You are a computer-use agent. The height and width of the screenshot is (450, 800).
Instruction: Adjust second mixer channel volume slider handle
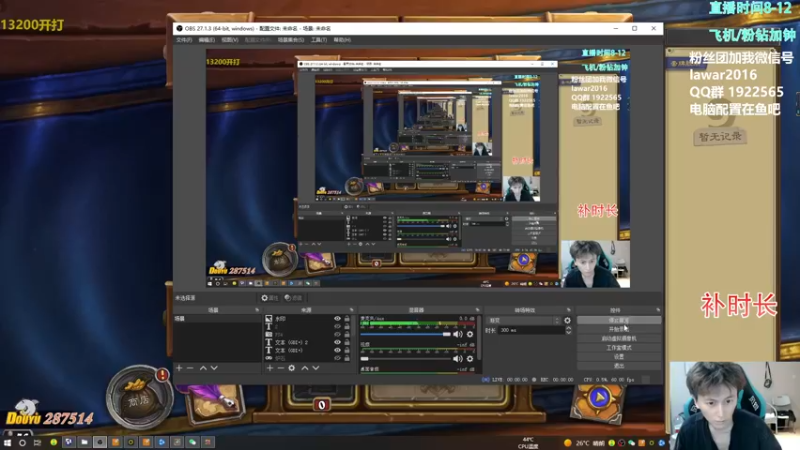(364, 359)
